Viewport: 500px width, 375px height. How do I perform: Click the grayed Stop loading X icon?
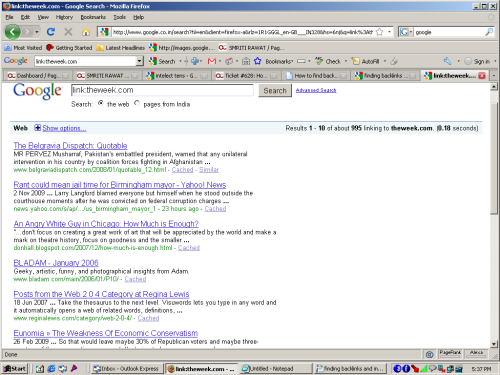(68, 32)
